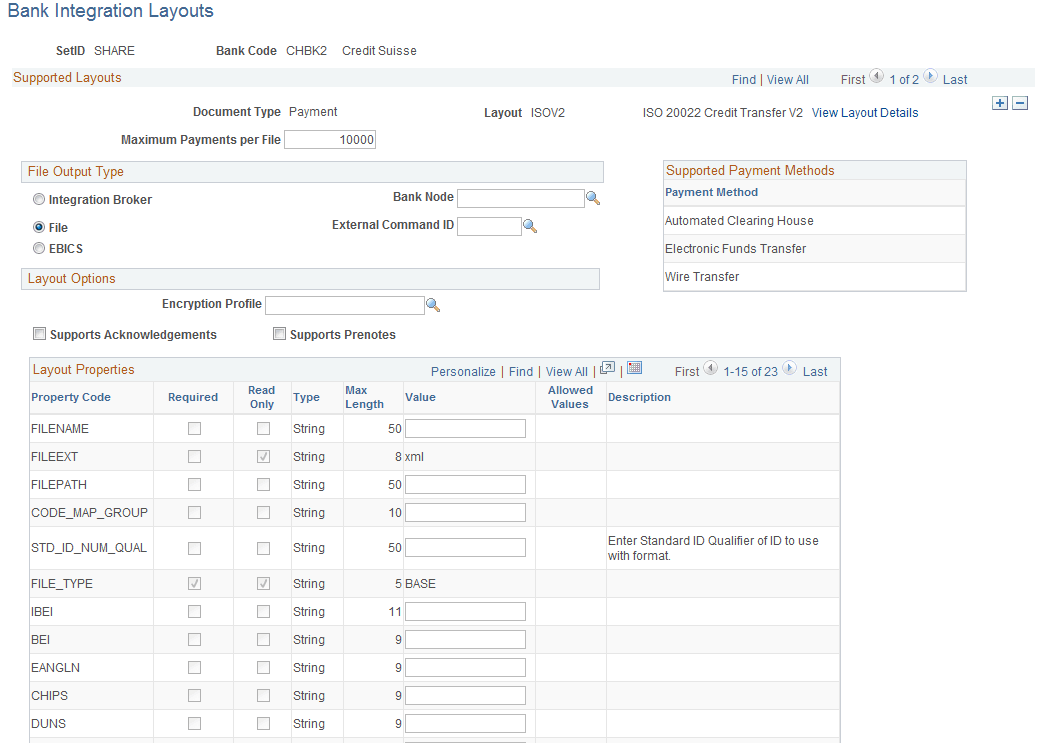
Task: Open the Encryption Profile lookup icon
Action: pyautogui.click(x=433, y=304)
